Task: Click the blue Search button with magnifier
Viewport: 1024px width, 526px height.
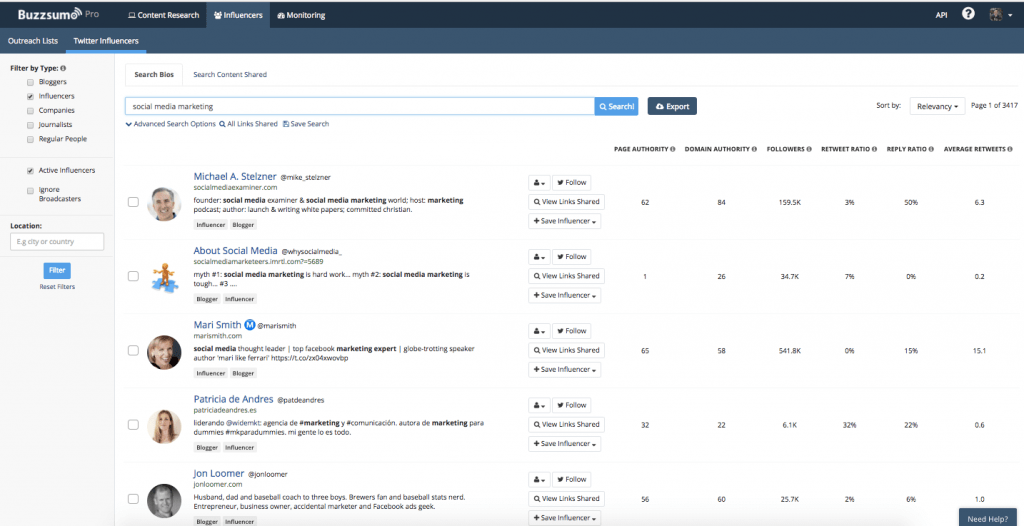Action: (x=616, y=106)
